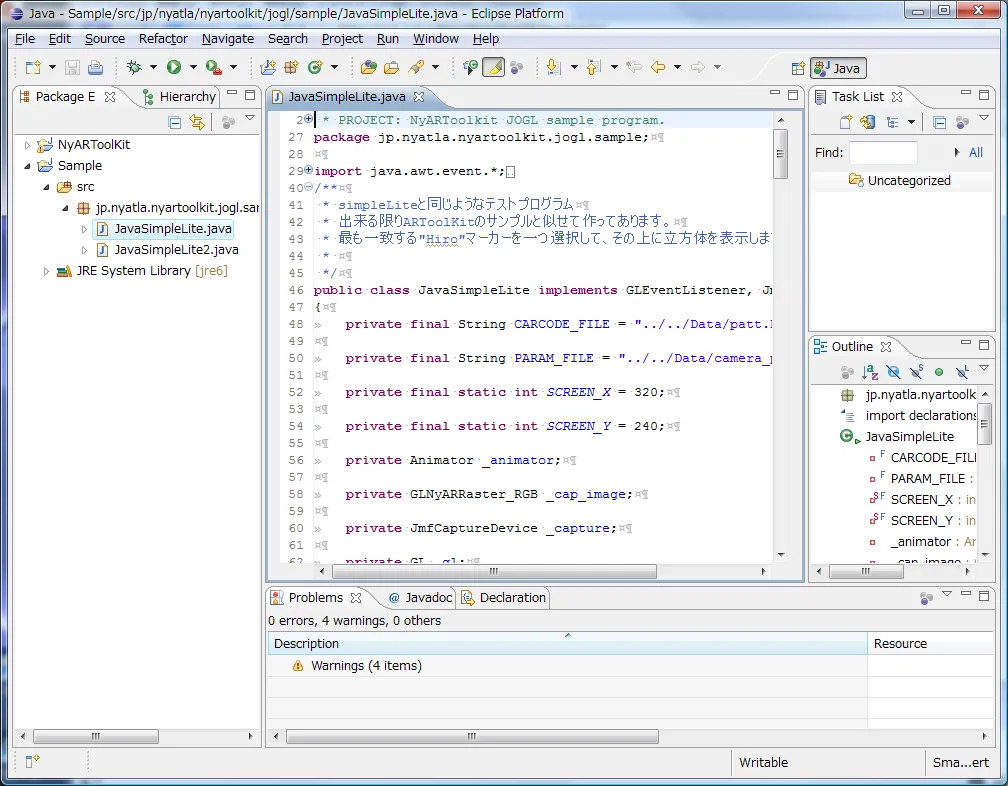Viewport: 1008px width, 786px height.
Task: Toggle alphabetical Sort in the Outline view
Action: [870, 371]
